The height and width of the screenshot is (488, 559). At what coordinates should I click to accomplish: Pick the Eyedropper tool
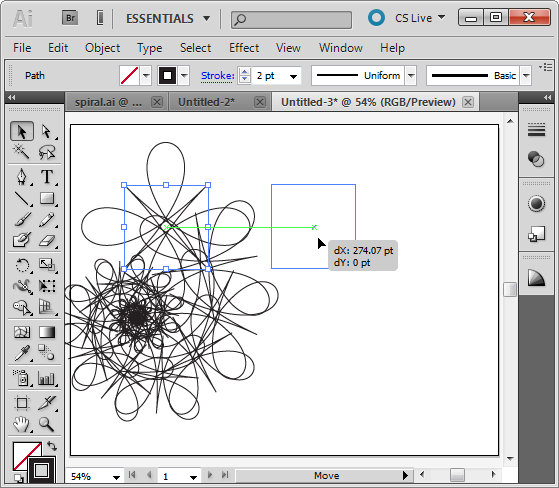click(22, 353)
